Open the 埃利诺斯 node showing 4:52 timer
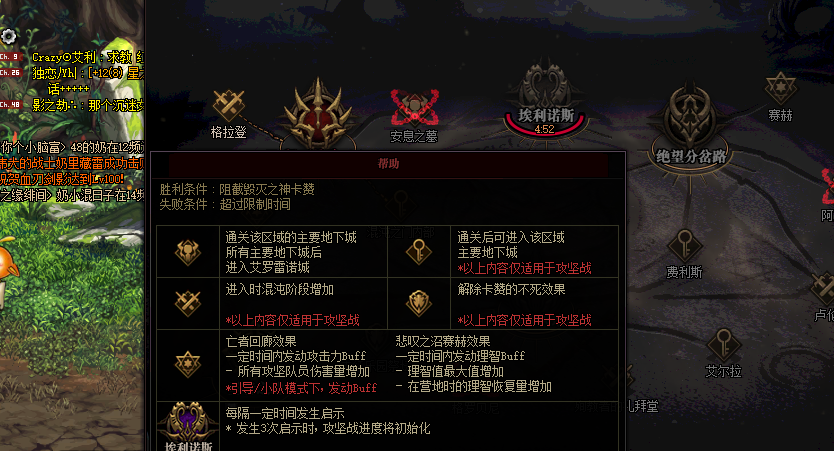This screenshot has width=834, height=451. pyautogui.click(x=544, y=101)
